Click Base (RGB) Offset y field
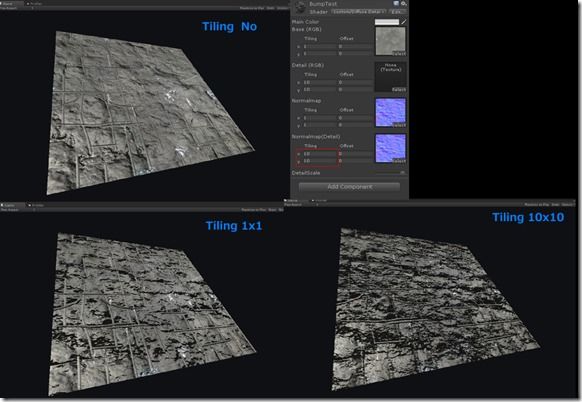 point(356,53)
